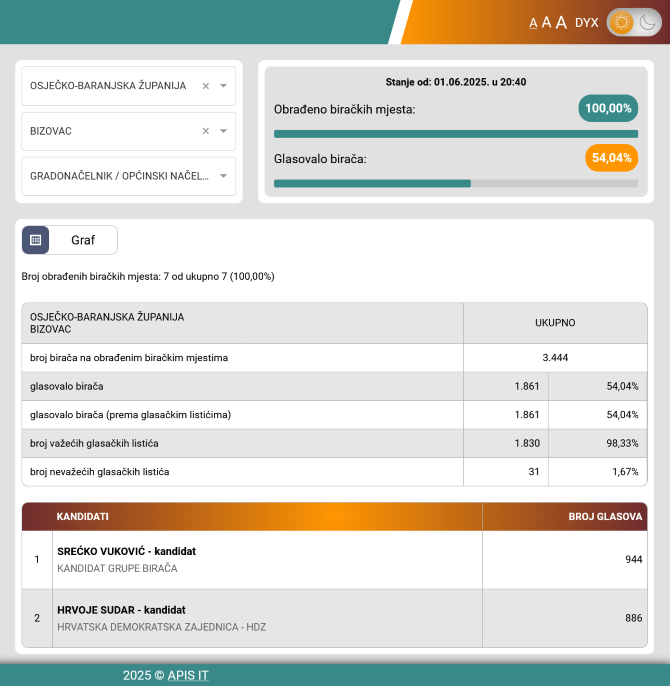The height and width of the screenshot is (686, 670).
Task: Click the Glasovalo birača progress bar
Action: point(456,183)
